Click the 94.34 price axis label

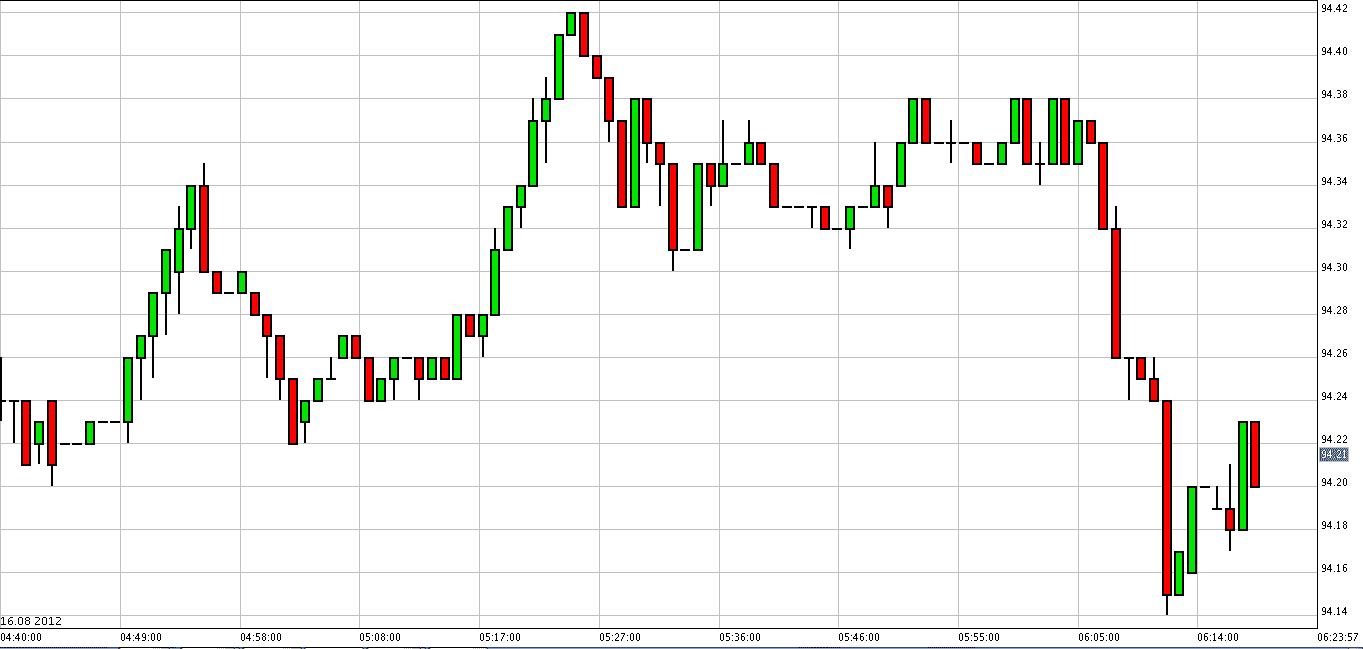[1334, 181]
